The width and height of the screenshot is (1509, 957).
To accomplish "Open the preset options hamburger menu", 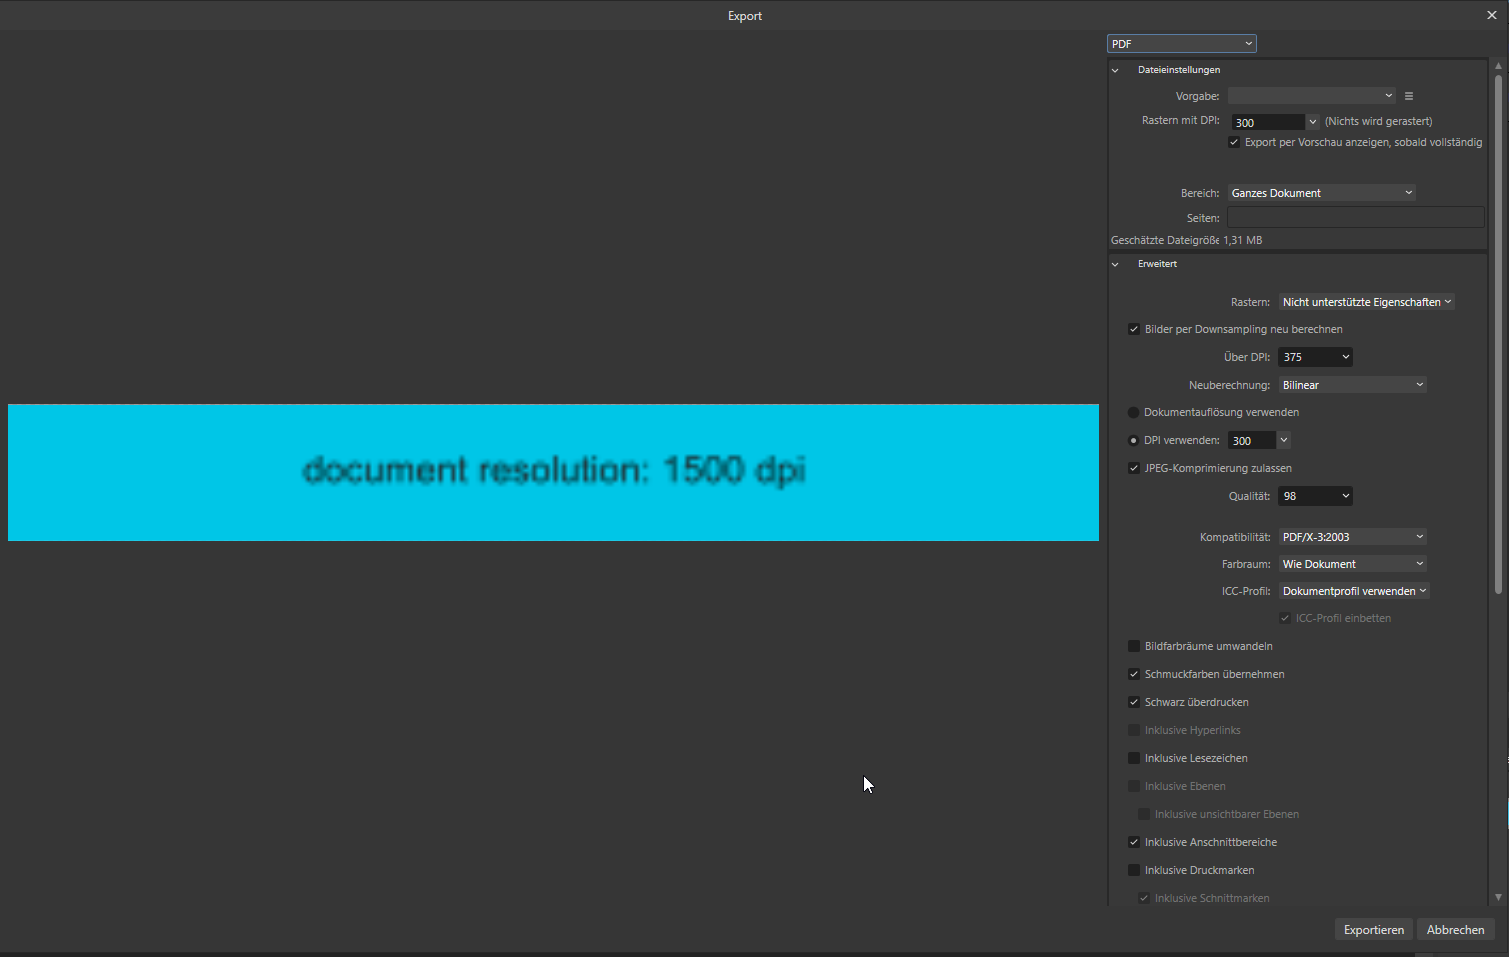I will (1409, 96).
